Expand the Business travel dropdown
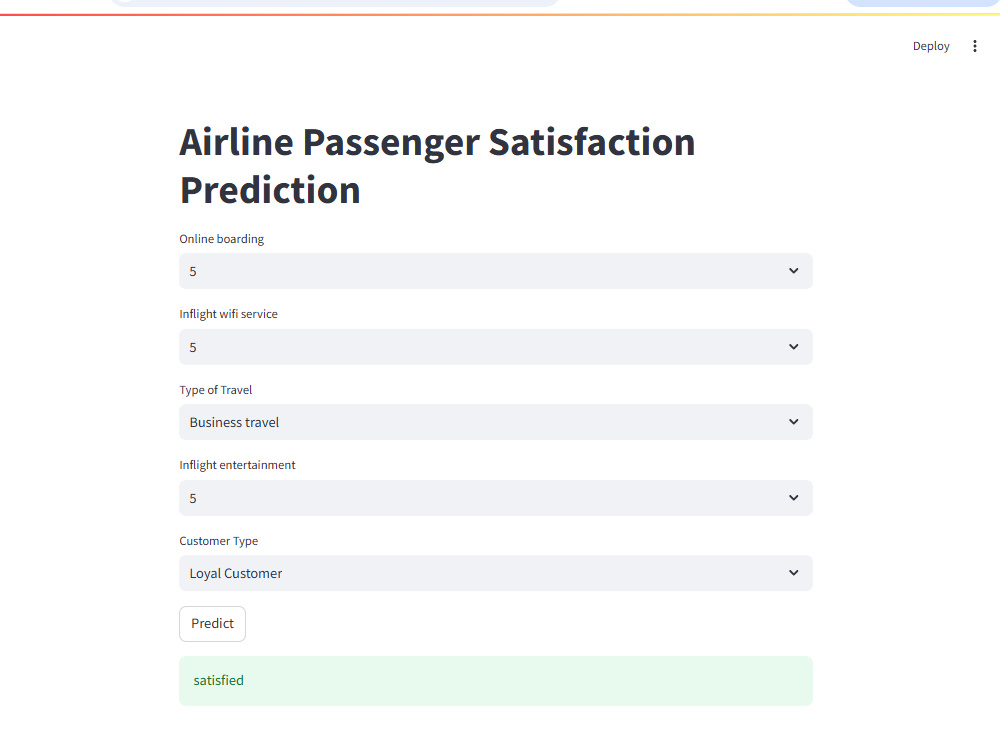This screenshot has height=750, width=1000. pyautogui.click(x=496, y=422)
